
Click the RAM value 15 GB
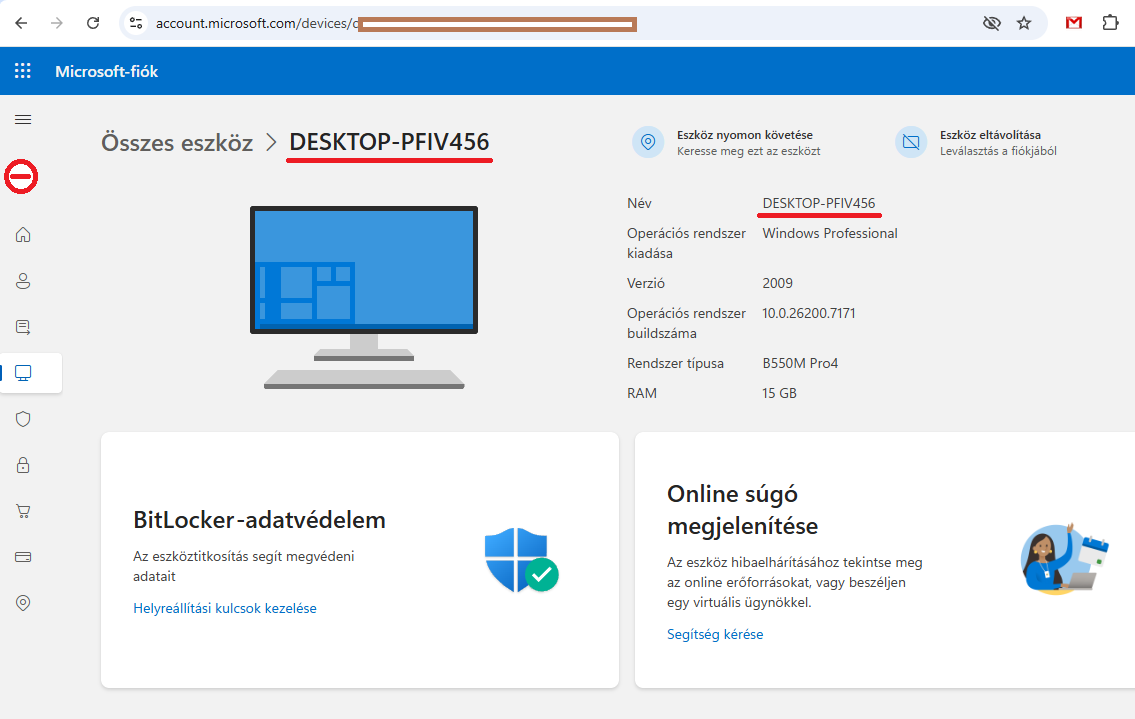pos(780,393)
